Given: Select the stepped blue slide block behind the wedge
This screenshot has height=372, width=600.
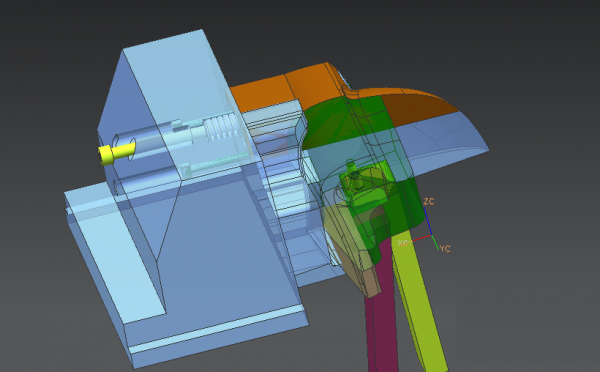Looking at the screenshot, I should [283, 184].
